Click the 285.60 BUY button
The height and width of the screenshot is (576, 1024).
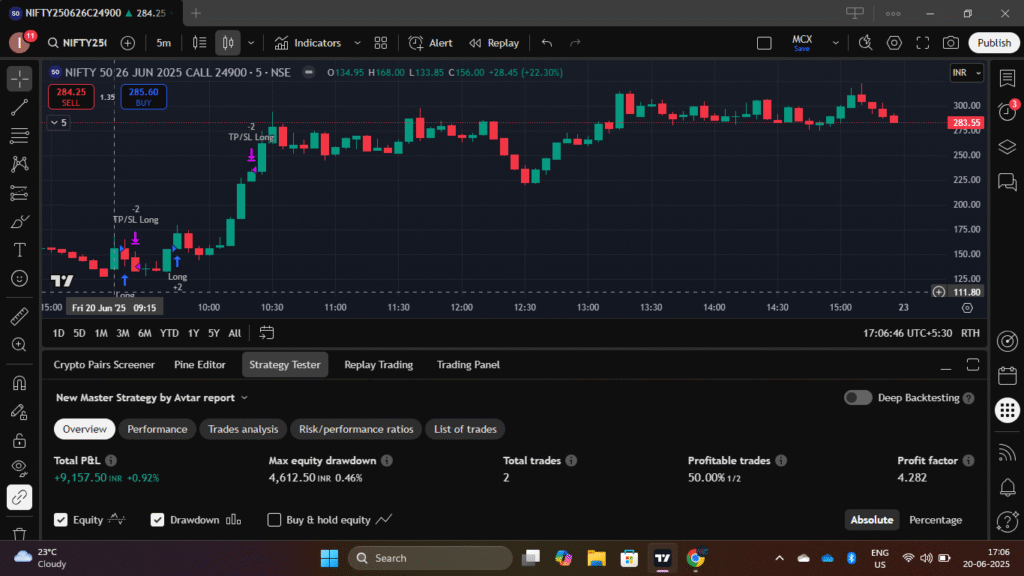tap(143, 97)
